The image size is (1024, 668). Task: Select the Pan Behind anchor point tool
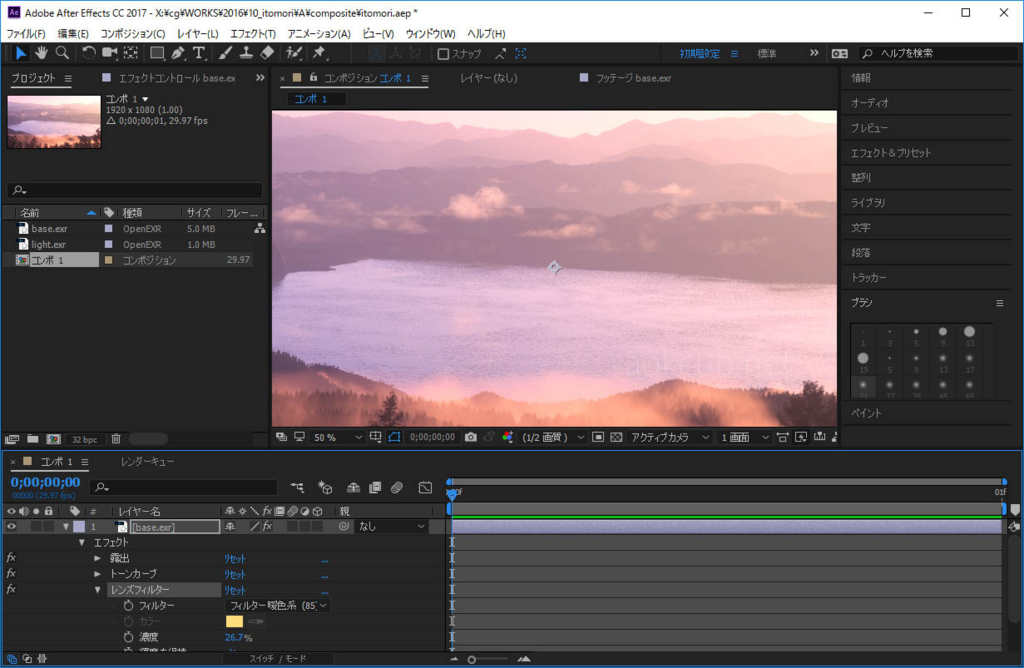click(131, 53)
